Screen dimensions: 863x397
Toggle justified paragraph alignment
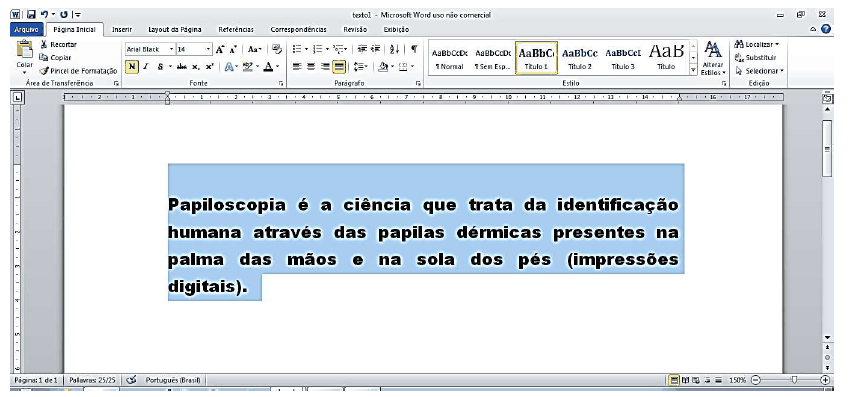coord(339,67)
